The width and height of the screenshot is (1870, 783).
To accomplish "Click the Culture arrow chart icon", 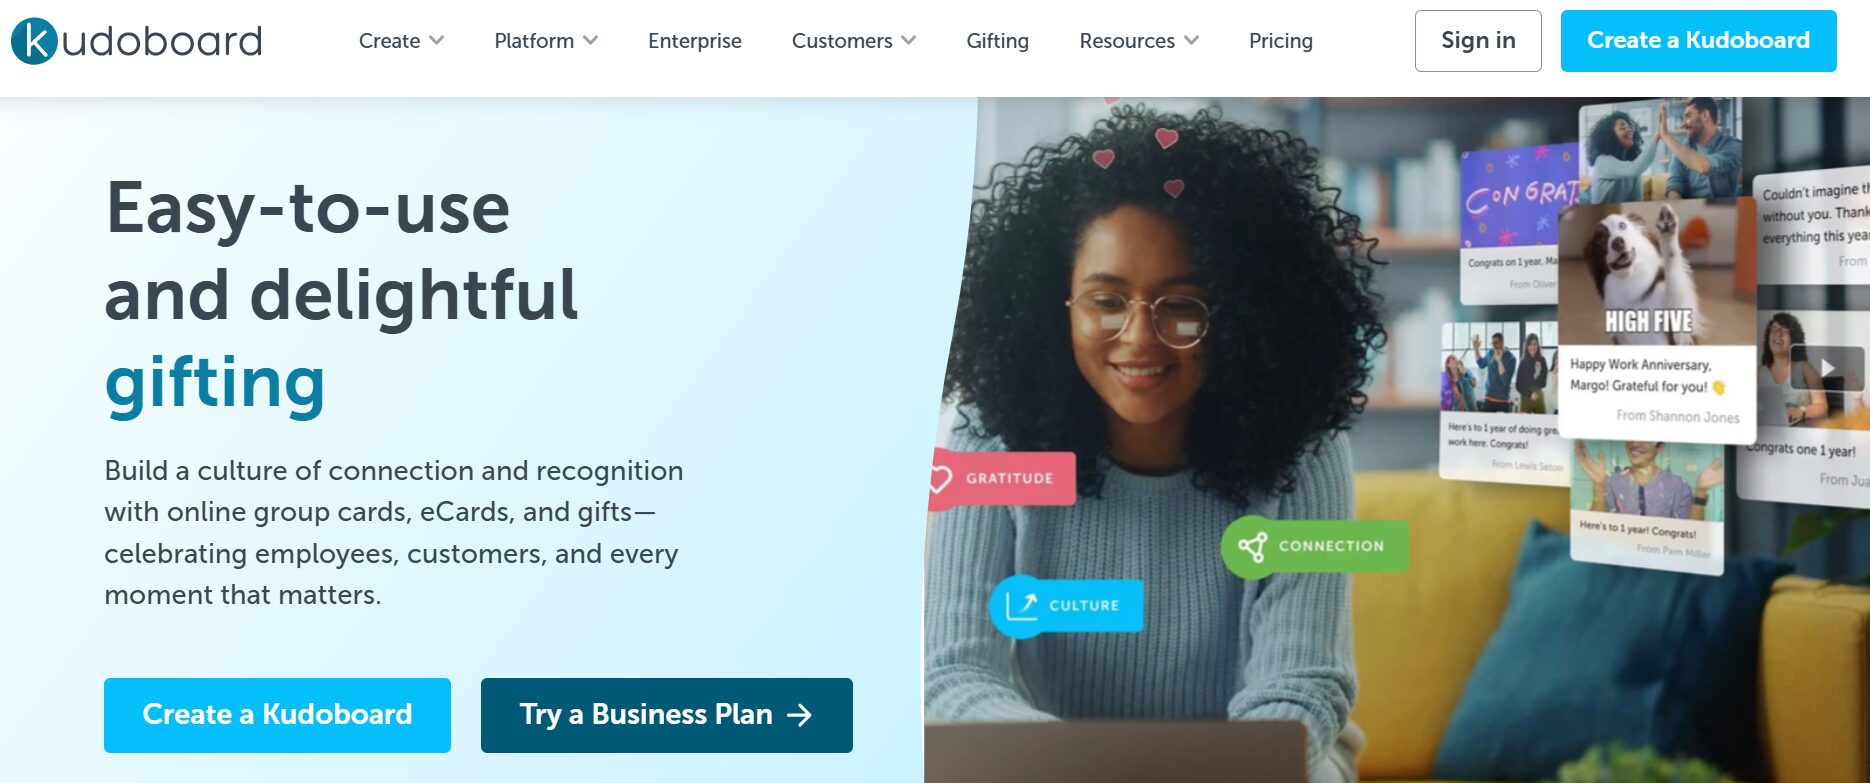I will [x=1021, y=606].
